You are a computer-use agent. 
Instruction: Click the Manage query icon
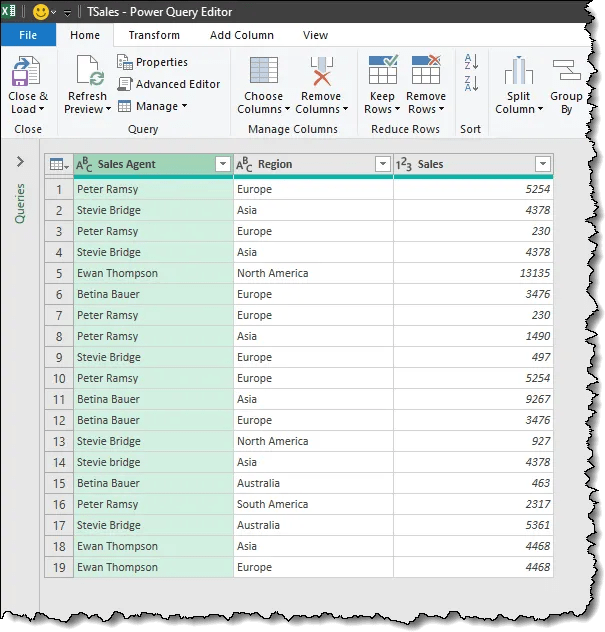click(x=124, y=106)
